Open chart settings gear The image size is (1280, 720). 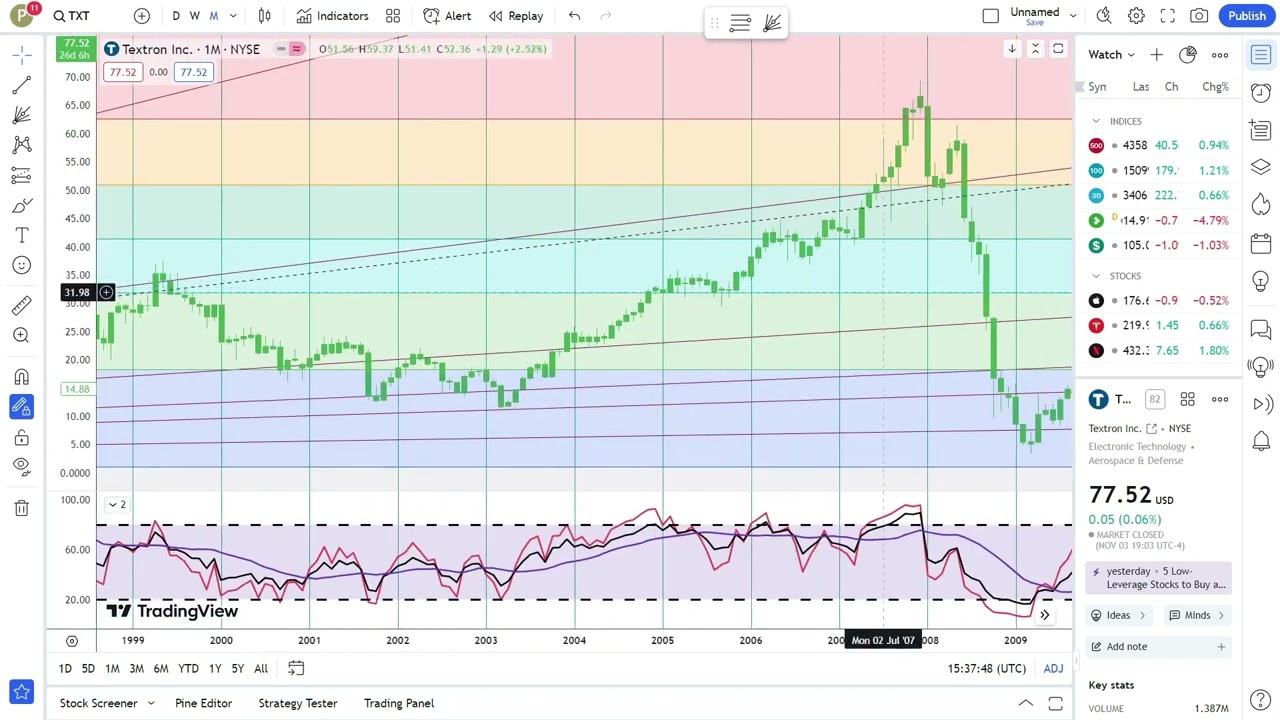tap(1136, 16)
